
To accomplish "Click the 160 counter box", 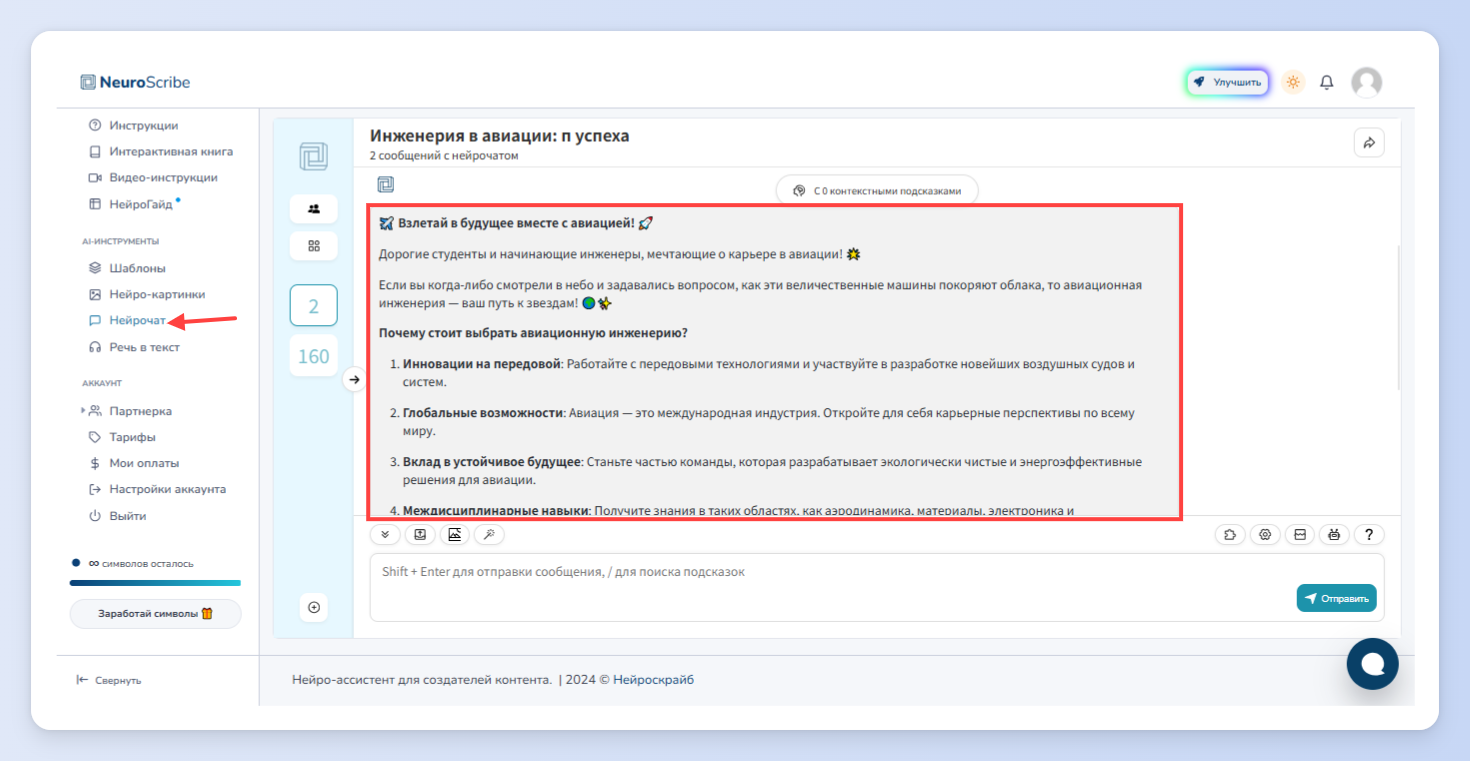I will point(313,356).
